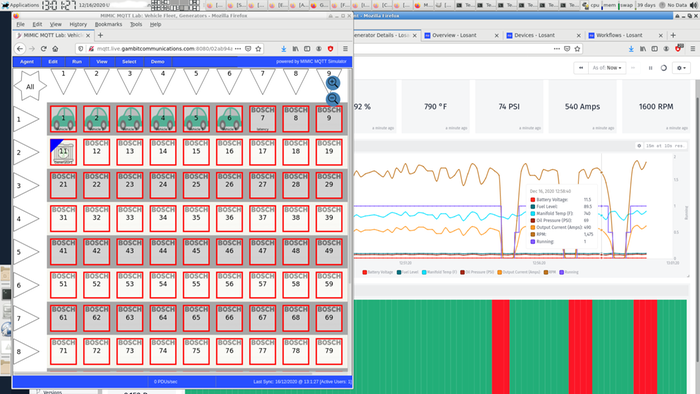Select vehicle agent 6 car icon

coord(229,119)
